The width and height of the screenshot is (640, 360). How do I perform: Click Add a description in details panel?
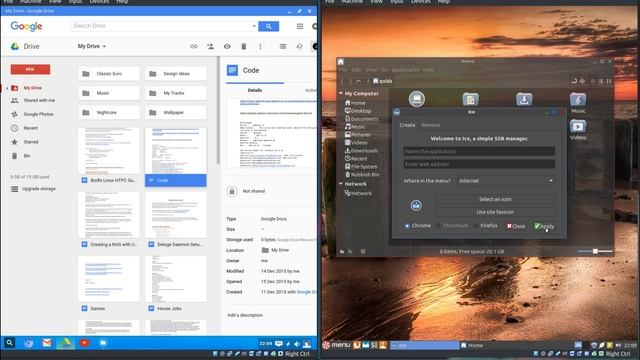[245, 315]
